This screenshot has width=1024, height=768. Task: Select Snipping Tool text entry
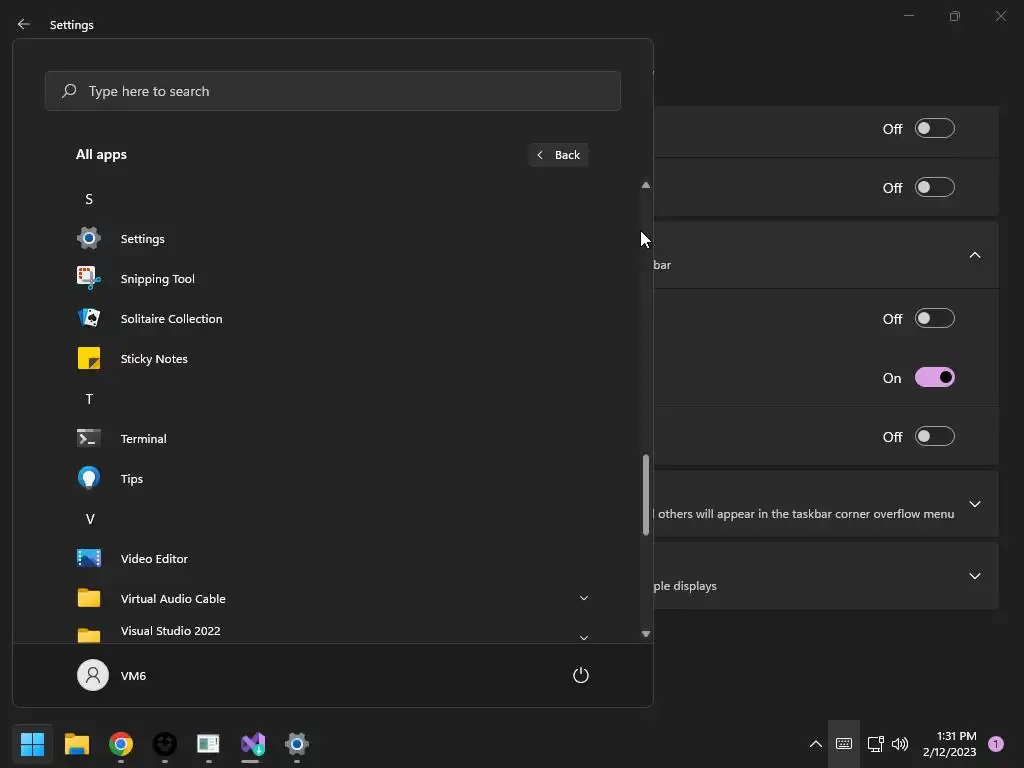157,279
